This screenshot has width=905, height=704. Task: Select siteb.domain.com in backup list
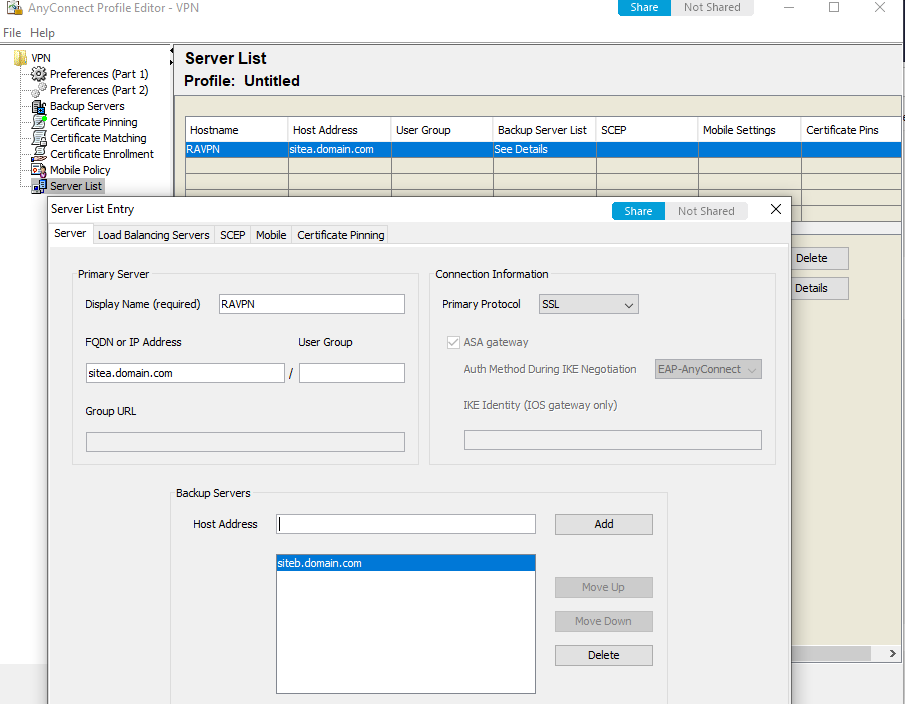pos(406,563)
